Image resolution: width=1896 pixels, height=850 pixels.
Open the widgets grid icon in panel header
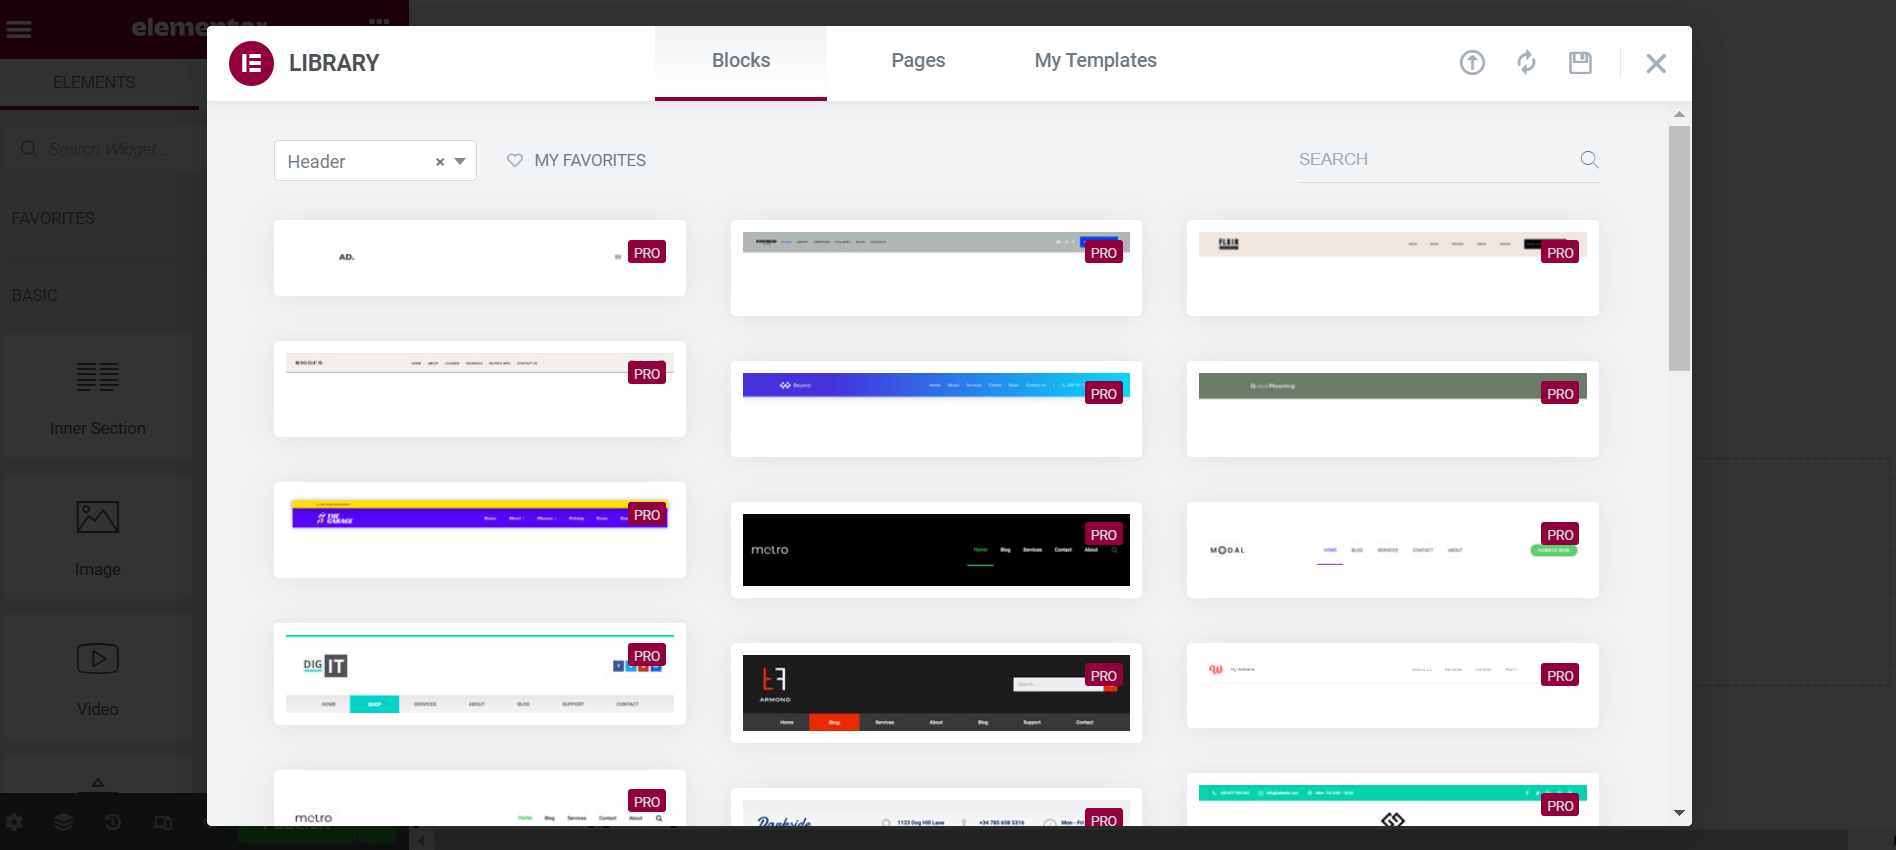coord(379,20)
